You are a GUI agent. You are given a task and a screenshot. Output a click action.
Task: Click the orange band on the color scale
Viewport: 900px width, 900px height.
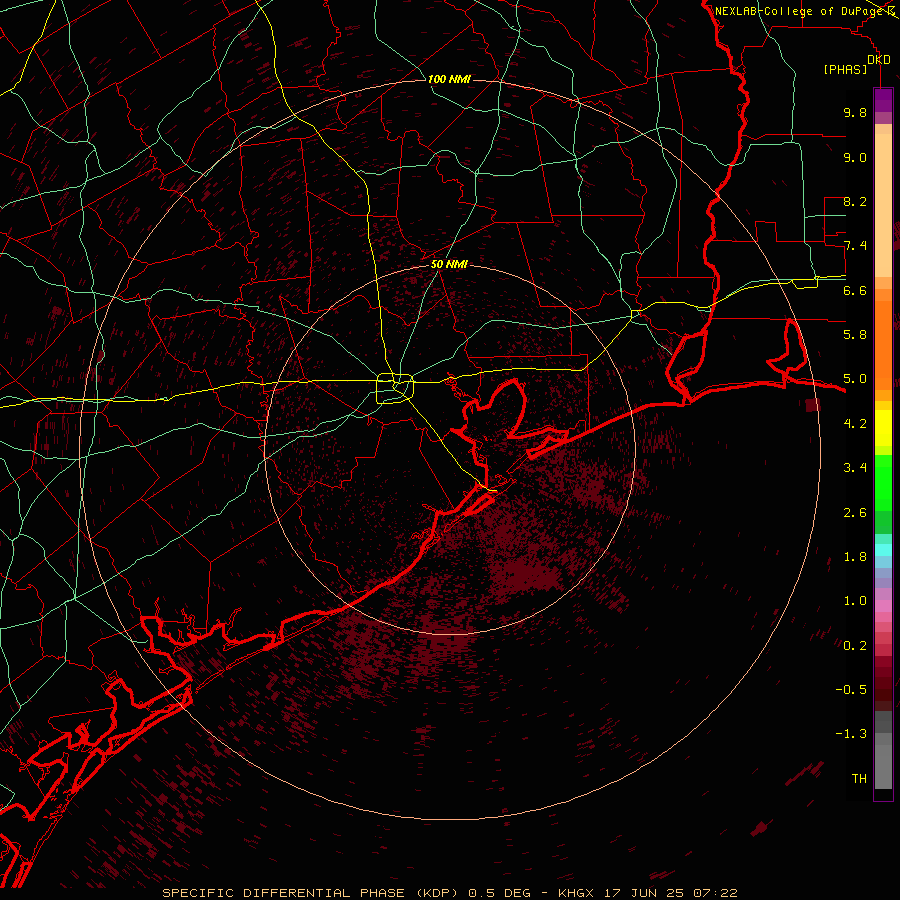(x=883, y=344)
